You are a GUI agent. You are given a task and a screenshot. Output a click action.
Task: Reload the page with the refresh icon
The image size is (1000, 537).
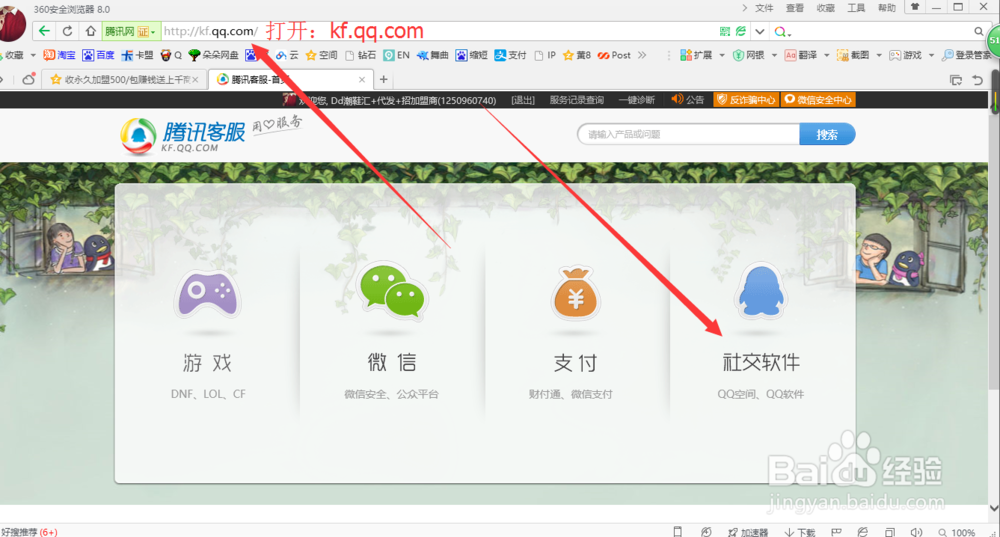67,31
